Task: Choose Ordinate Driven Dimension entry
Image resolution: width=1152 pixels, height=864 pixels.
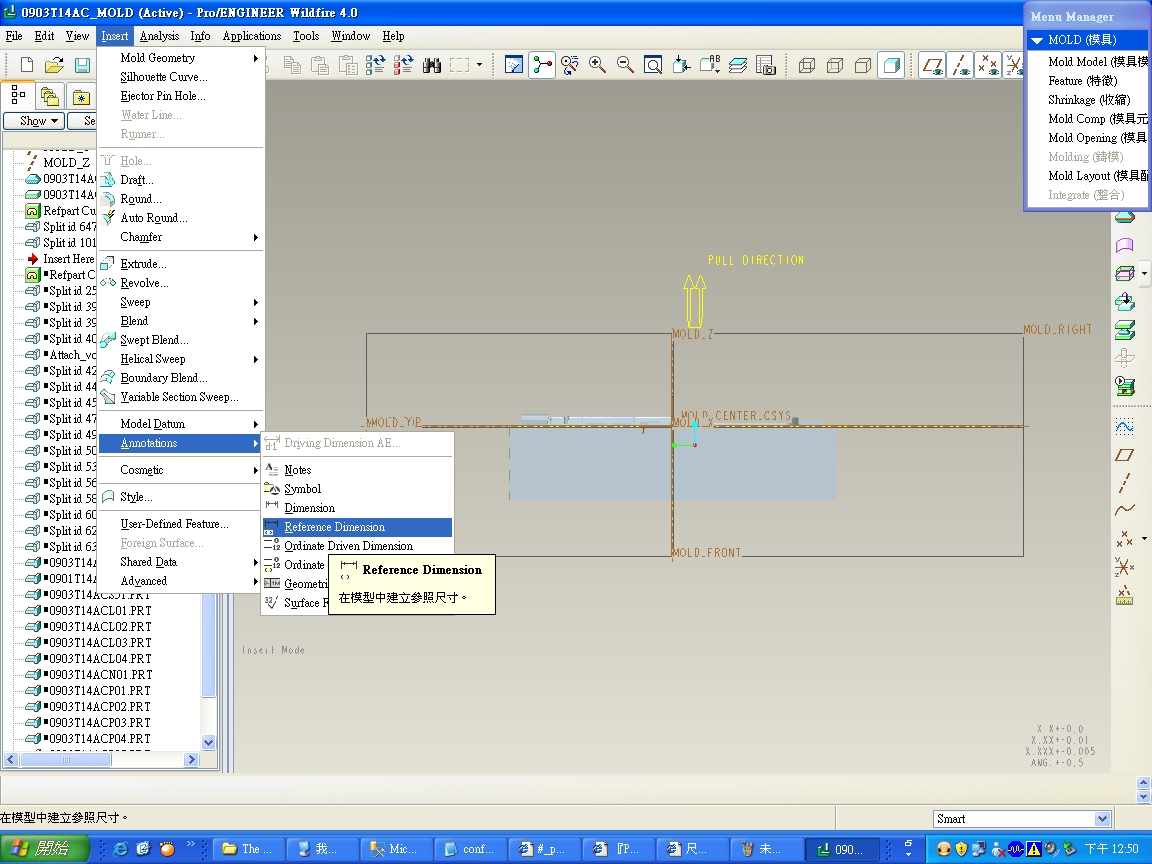Action: point(357,546)
